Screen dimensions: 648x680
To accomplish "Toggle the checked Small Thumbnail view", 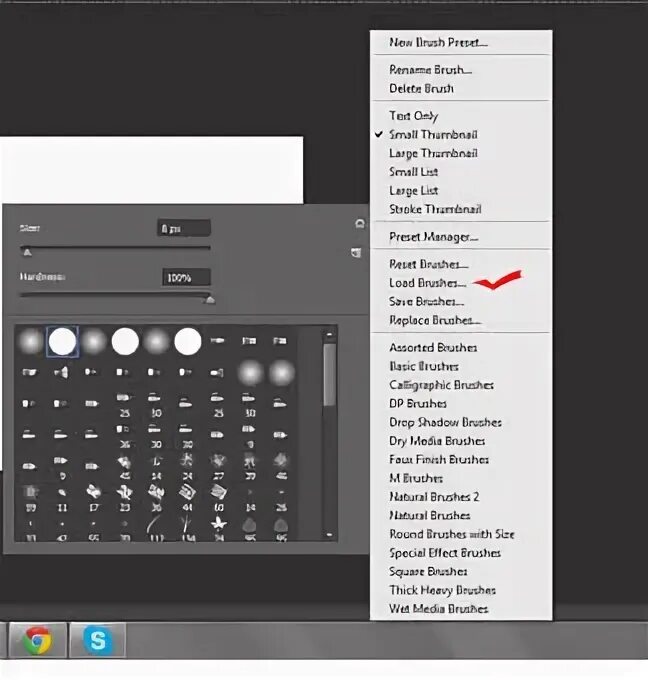I will (433, 134).
